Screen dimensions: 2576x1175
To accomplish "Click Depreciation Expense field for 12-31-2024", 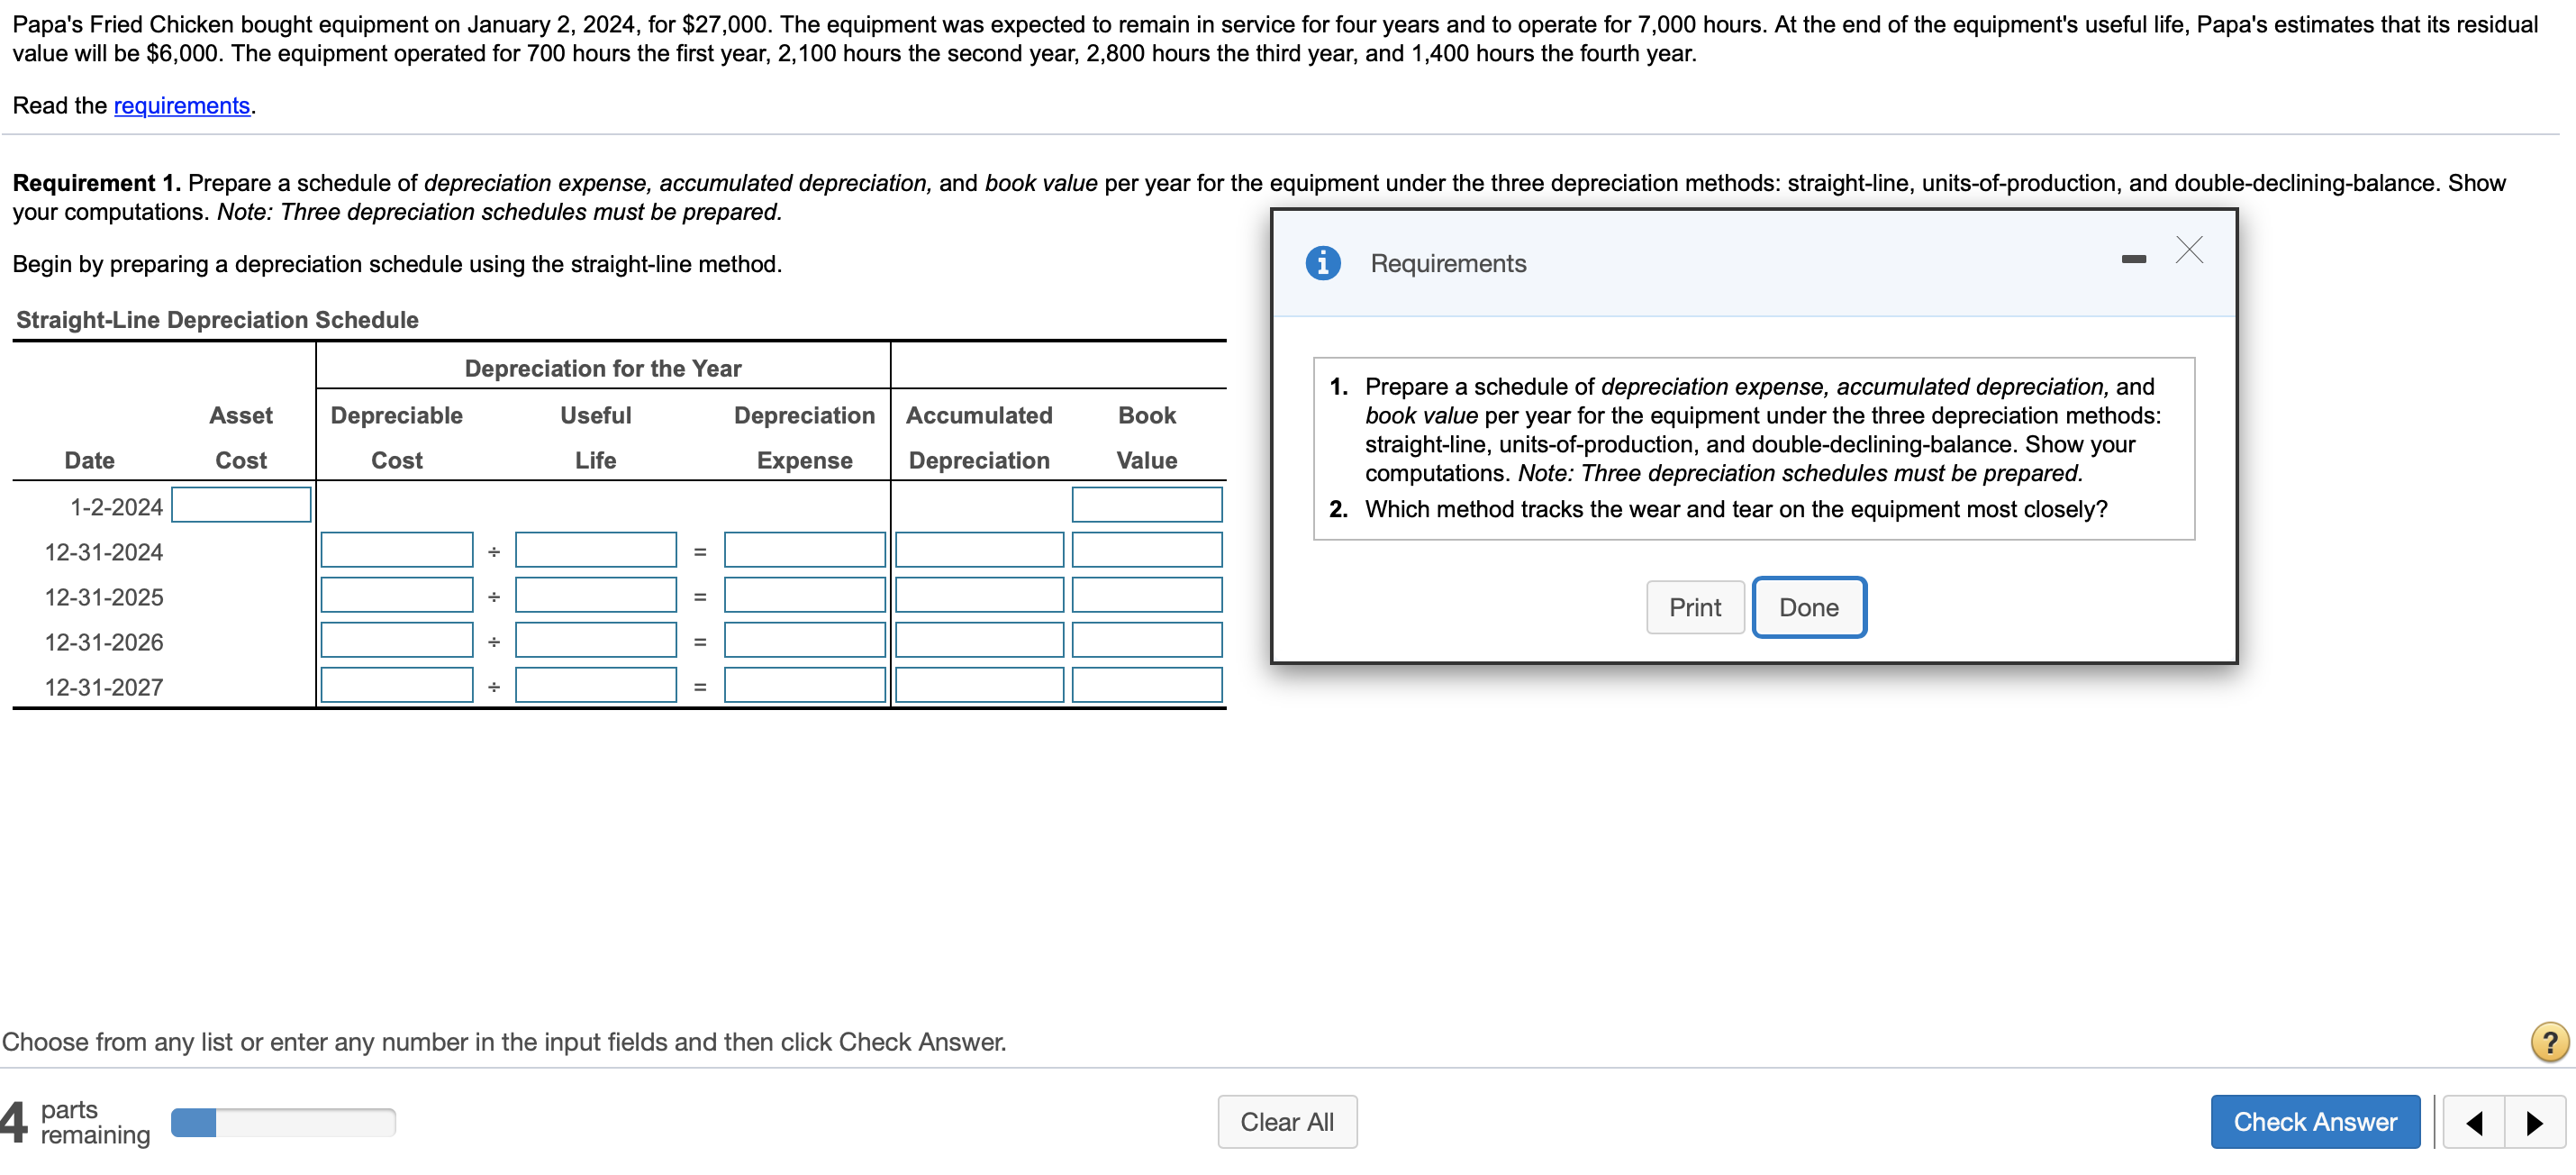I will (x=805, y=550).
